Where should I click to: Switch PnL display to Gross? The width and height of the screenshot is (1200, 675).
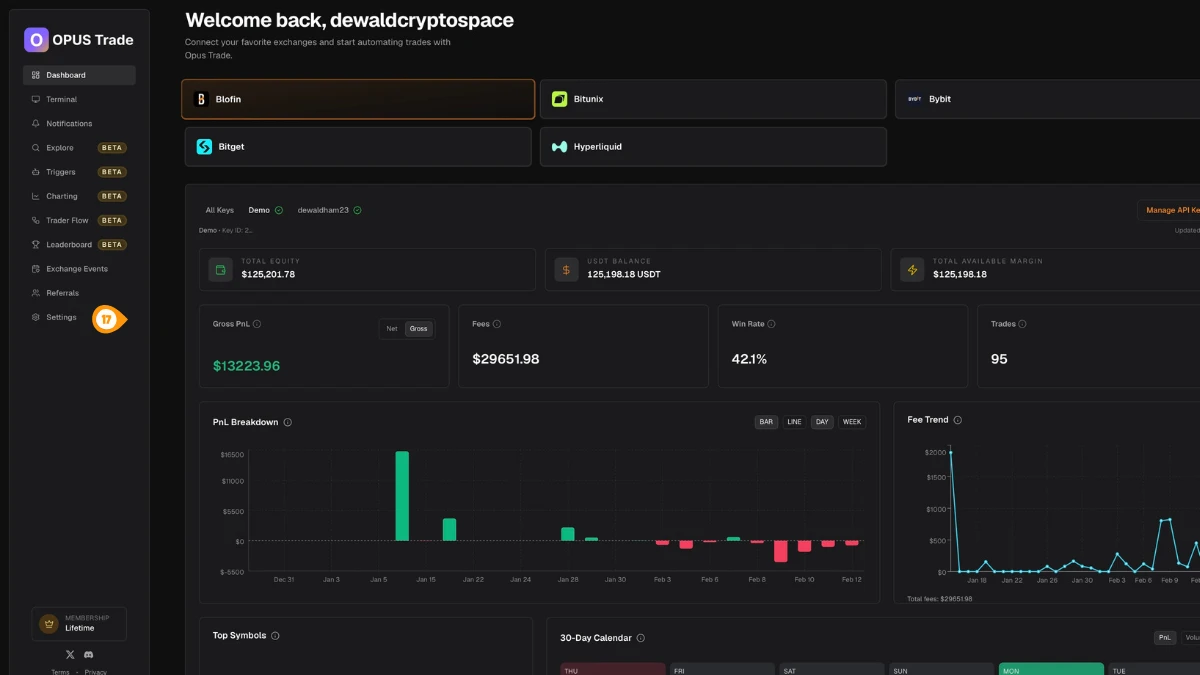419,329
